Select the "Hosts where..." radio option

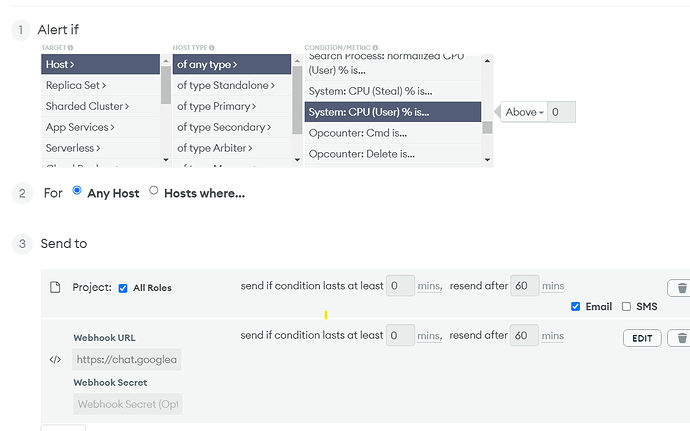(x=153, y=191)
